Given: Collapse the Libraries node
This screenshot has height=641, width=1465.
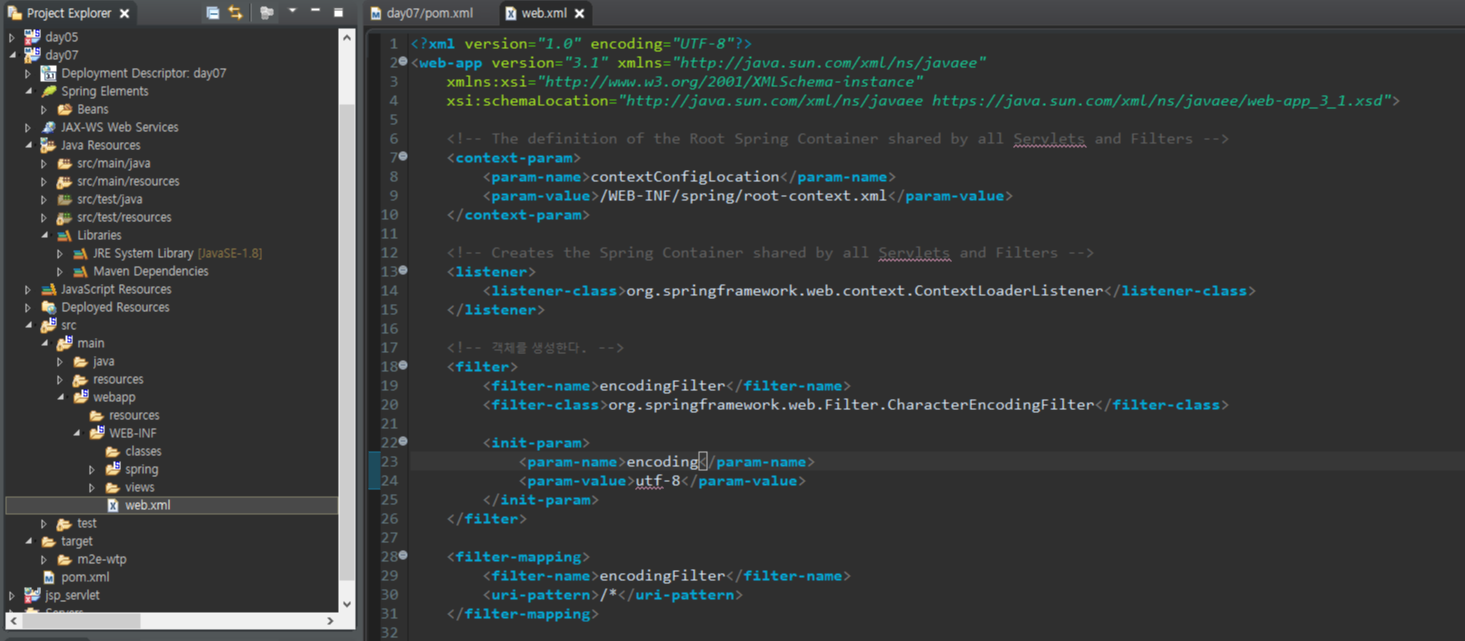Looking at the screenshot, I should pyautogui.click(x=44, y=235).
